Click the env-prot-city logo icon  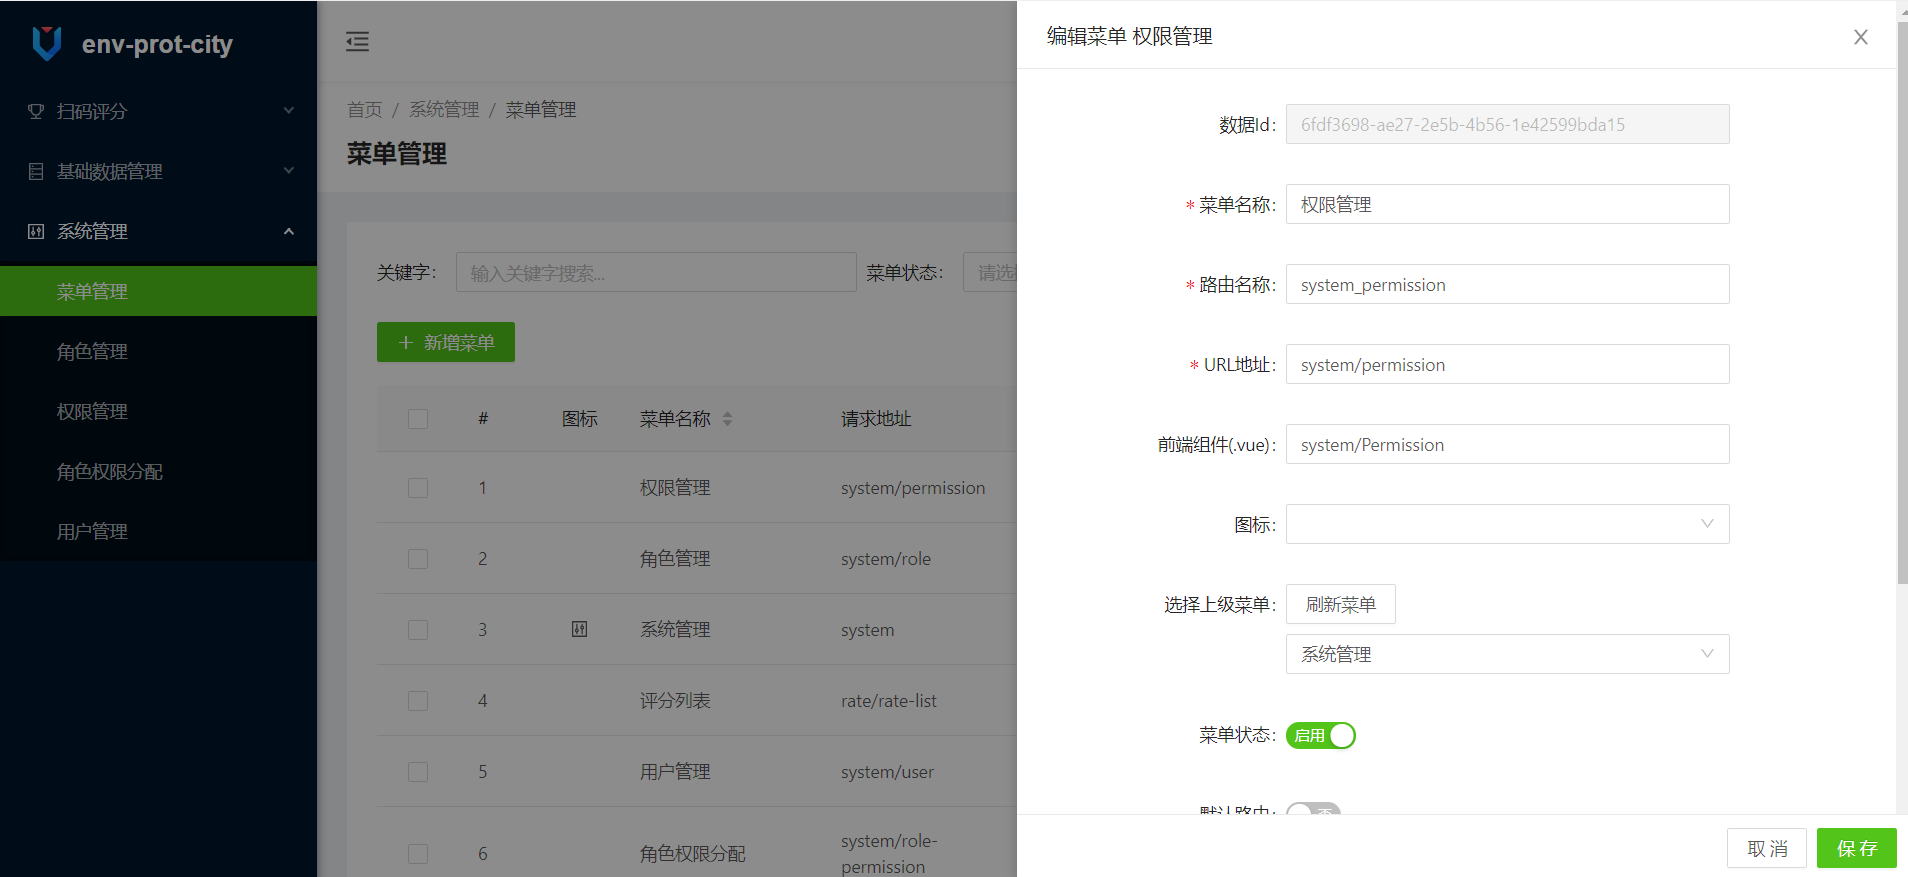click(x=47, y=43)
